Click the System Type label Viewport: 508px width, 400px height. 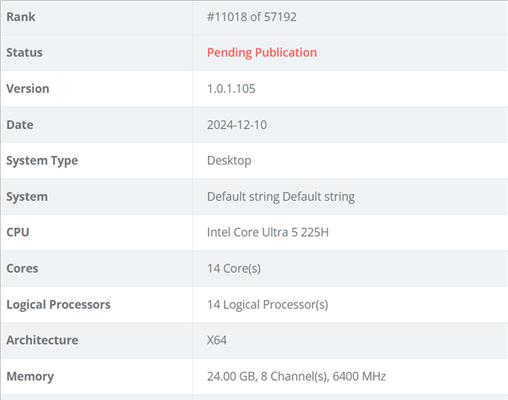pyautogui.click(x=42, y=161)
